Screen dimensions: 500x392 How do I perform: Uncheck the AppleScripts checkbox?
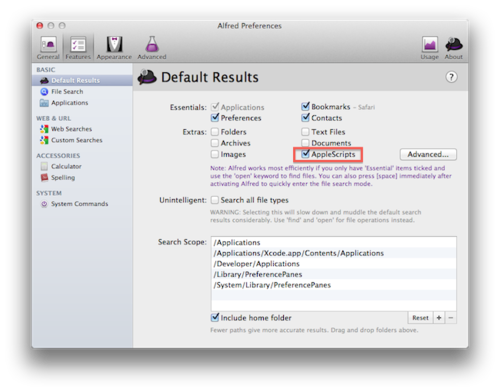click(305, 154)
